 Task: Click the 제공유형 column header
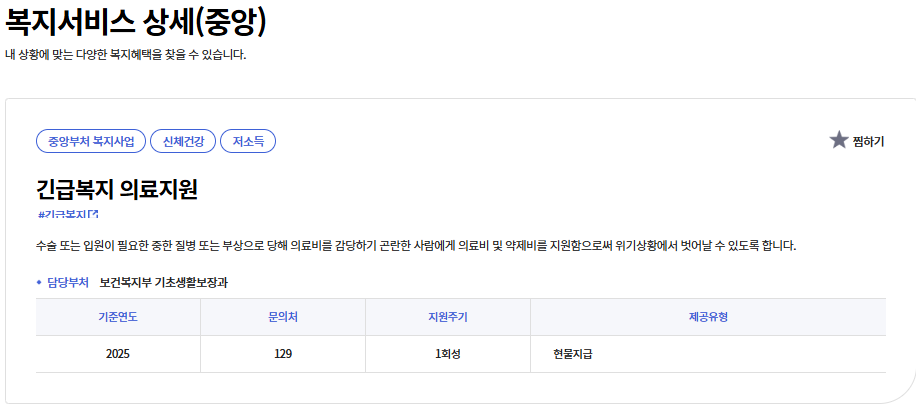tap(708, 318)
